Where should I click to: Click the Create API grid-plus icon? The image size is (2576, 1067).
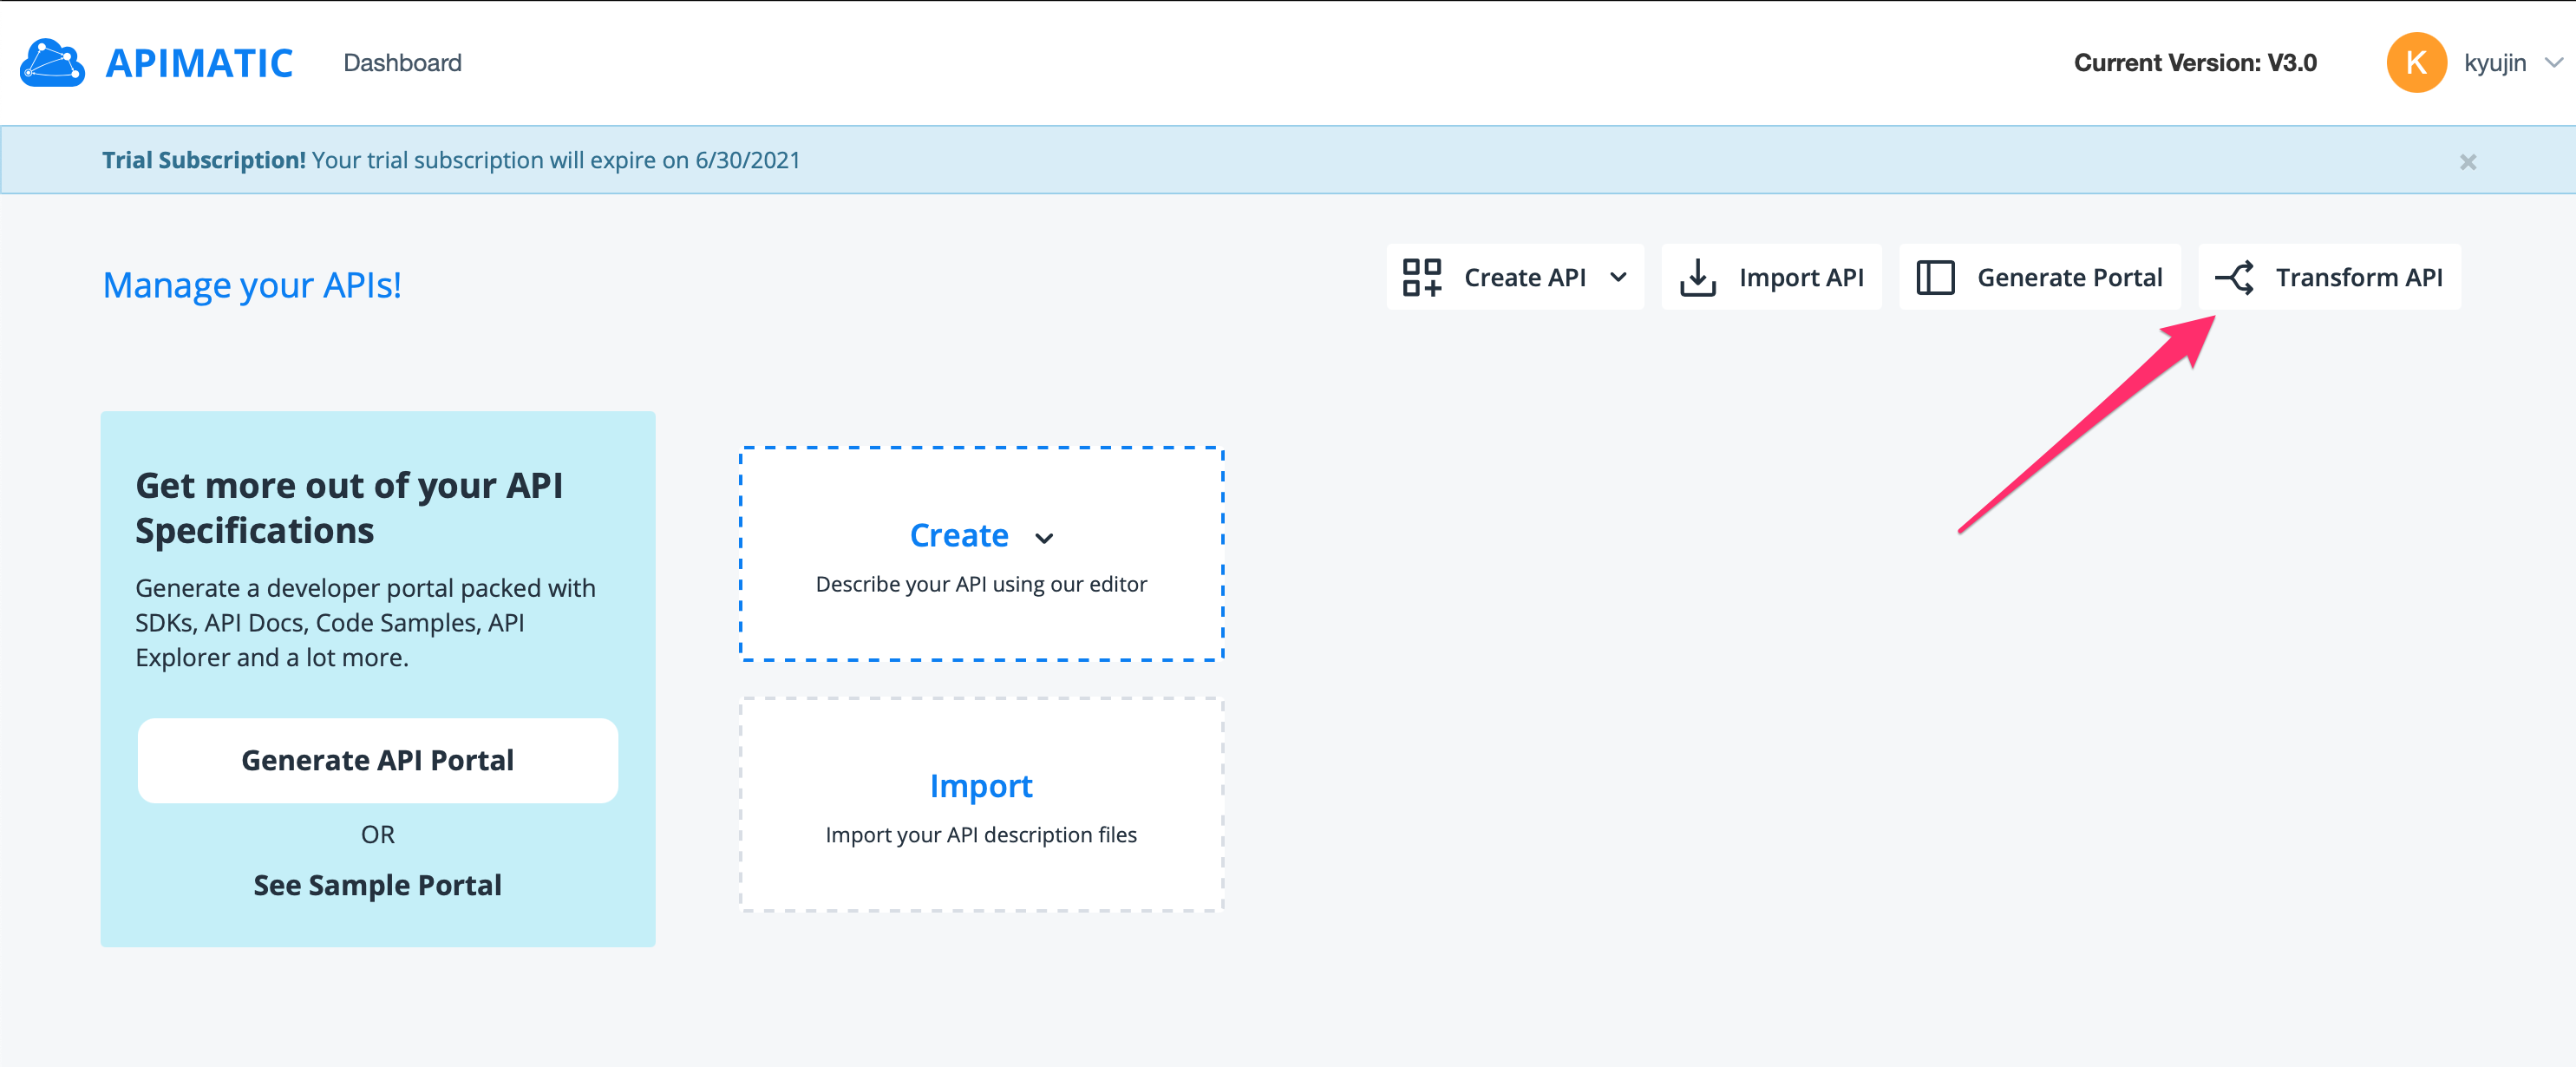[x=1421, y=277]
